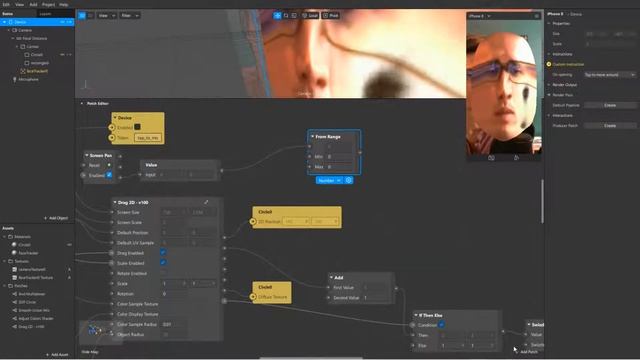Click the face tracker object icon

point(23,71)
